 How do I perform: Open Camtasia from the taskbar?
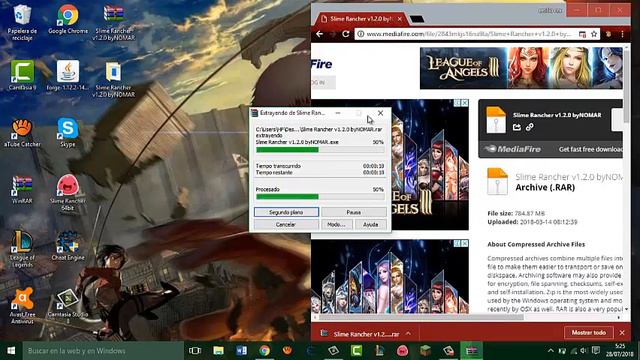tap(356, 351)
